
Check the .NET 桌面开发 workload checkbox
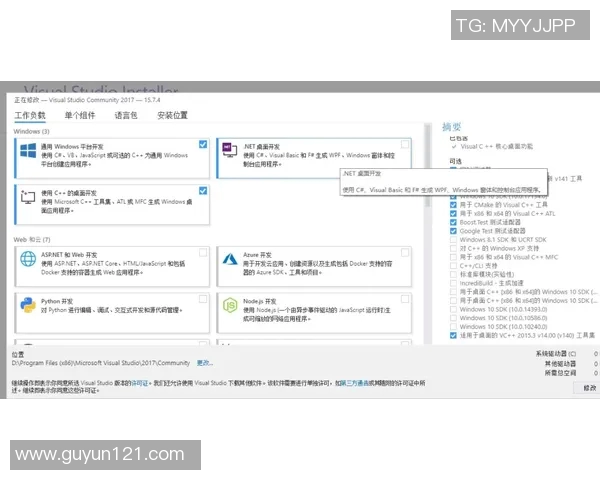[404, 144]
